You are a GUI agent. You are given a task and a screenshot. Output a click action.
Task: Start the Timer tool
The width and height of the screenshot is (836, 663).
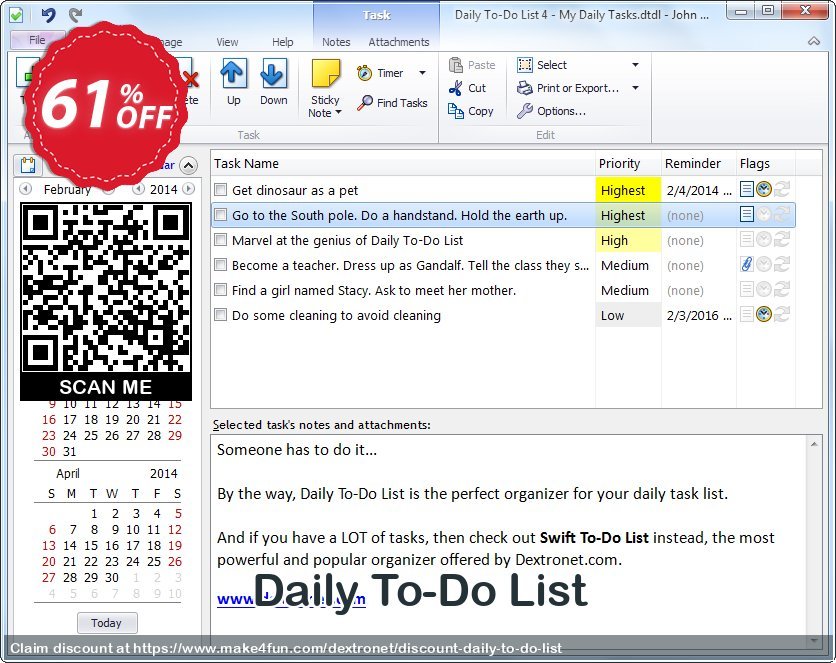coord(380,73)
